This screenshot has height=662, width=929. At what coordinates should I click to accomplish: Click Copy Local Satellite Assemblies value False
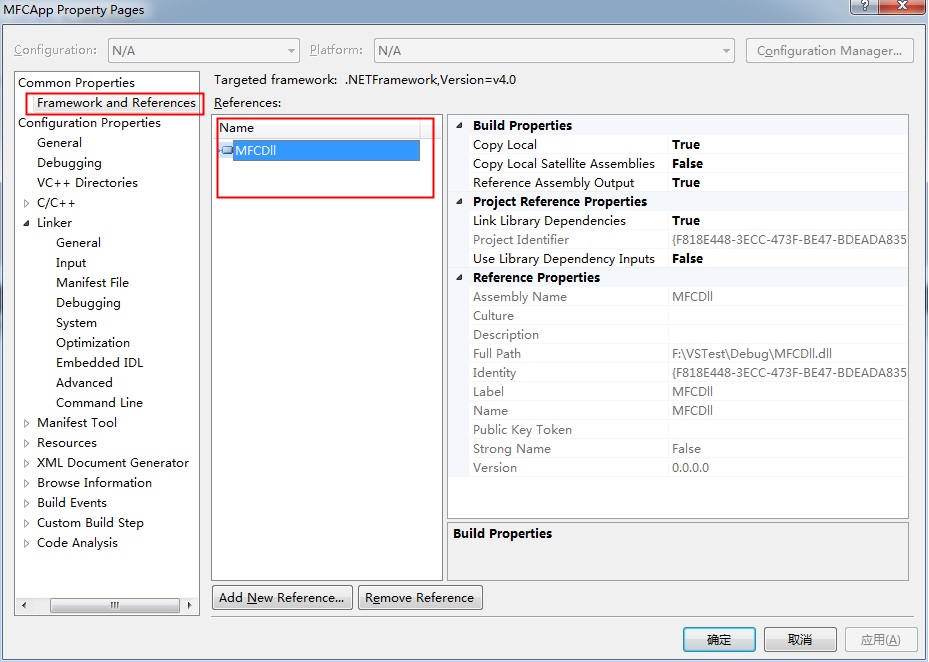pos(687,164)
